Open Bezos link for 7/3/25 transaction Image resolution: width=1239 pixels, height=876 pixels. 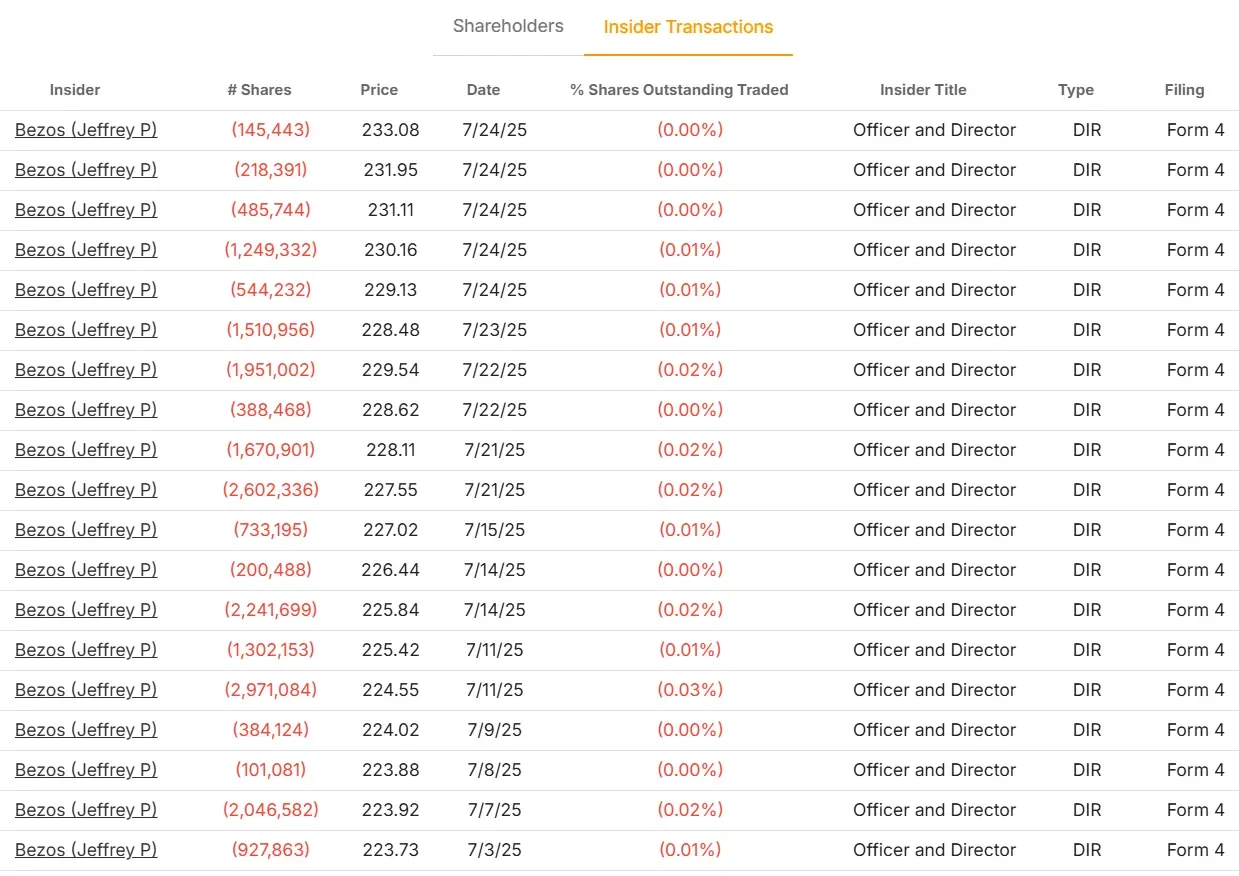click(86, 850)
